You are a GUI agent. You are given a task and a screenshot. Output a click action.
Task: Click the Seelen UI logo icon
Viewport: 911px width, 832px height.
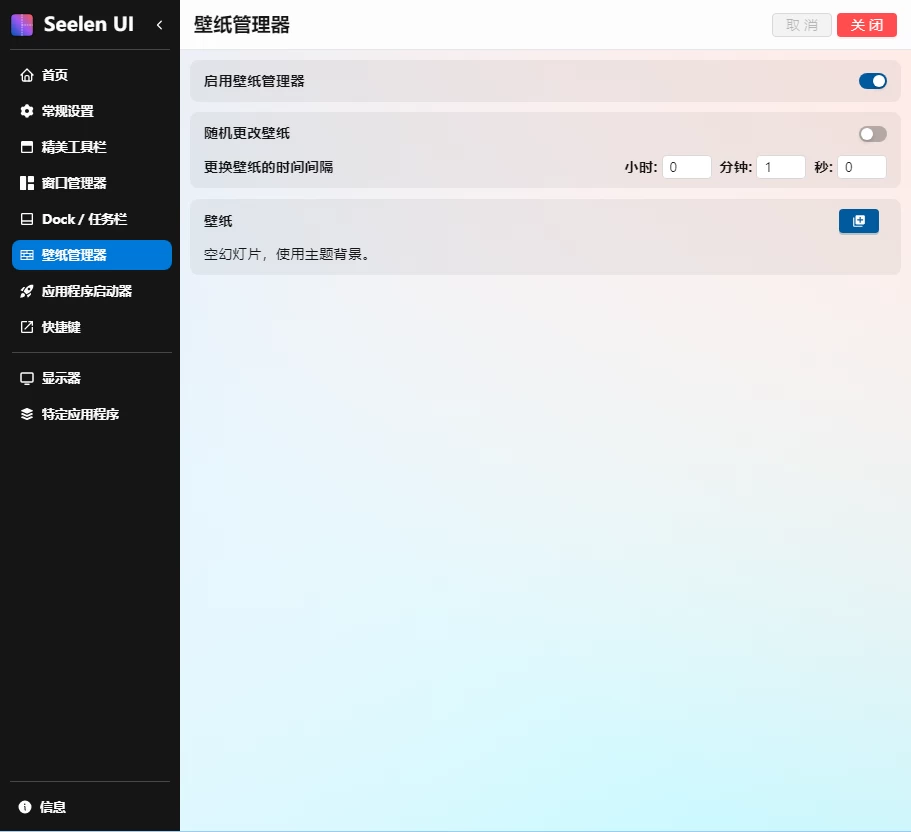click(22, 25)
